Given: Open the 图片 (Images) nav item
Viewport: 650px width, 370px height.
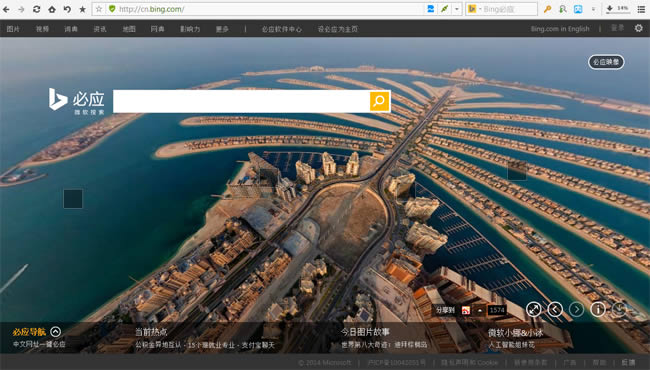Looking at the screenshot, I should [x=13, y=29].
